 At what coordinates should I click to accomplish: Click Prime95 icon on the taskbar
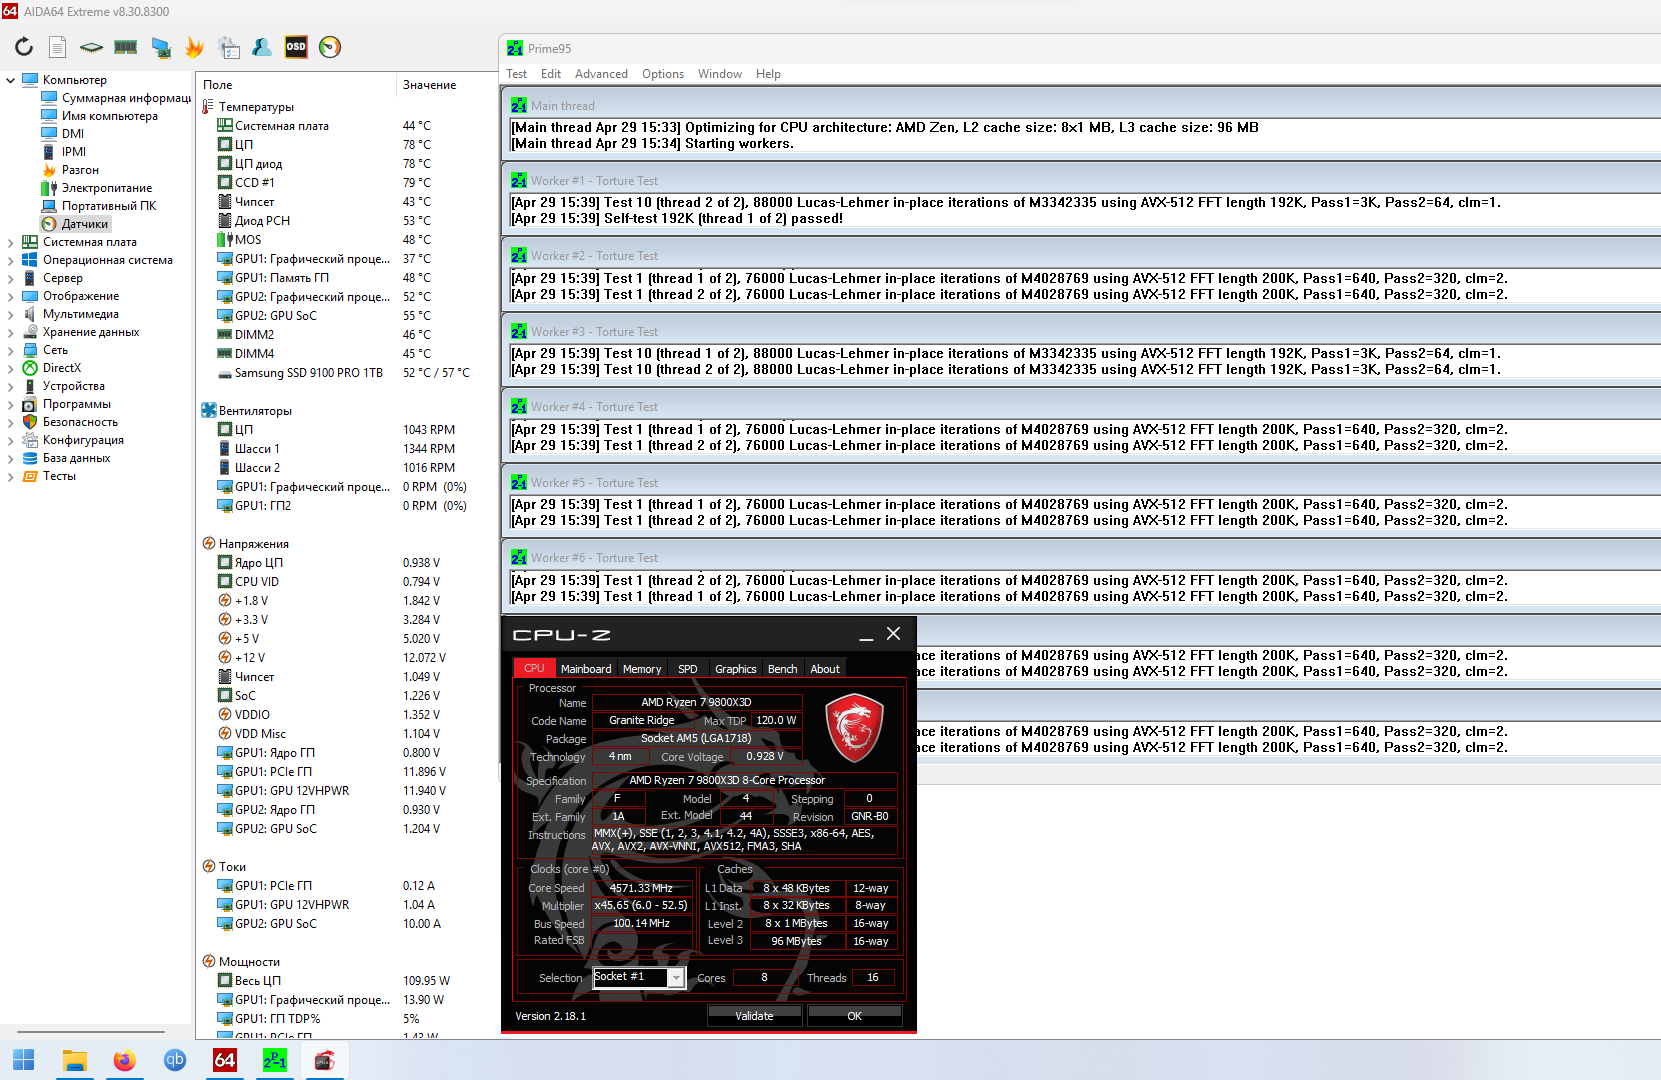pos(274,1060)
